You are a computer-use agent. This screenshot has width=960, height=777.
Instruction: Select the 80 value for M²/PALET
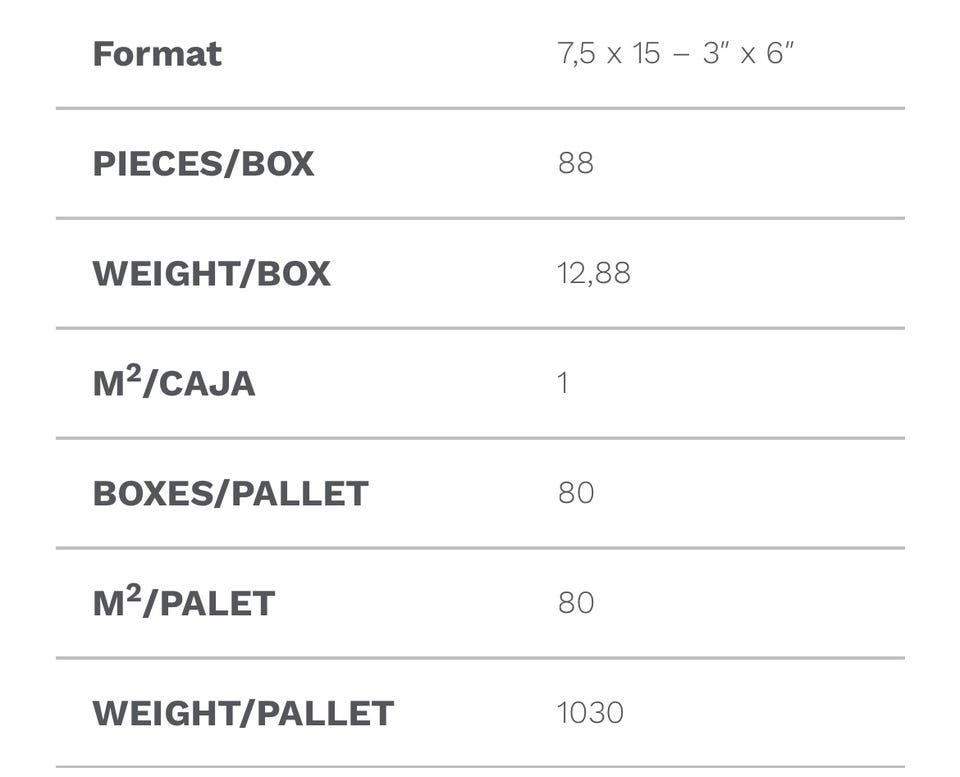pos(576,603)
